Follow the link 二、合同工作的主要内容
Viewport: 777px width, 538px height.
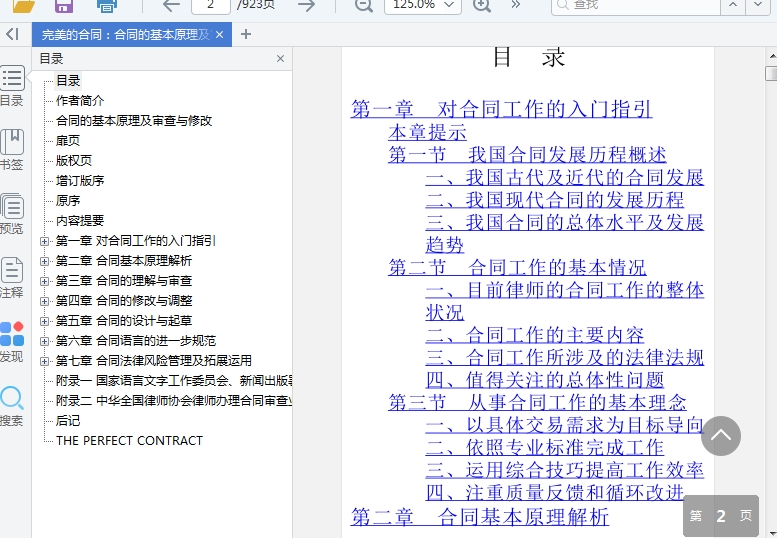coord(535,335)
